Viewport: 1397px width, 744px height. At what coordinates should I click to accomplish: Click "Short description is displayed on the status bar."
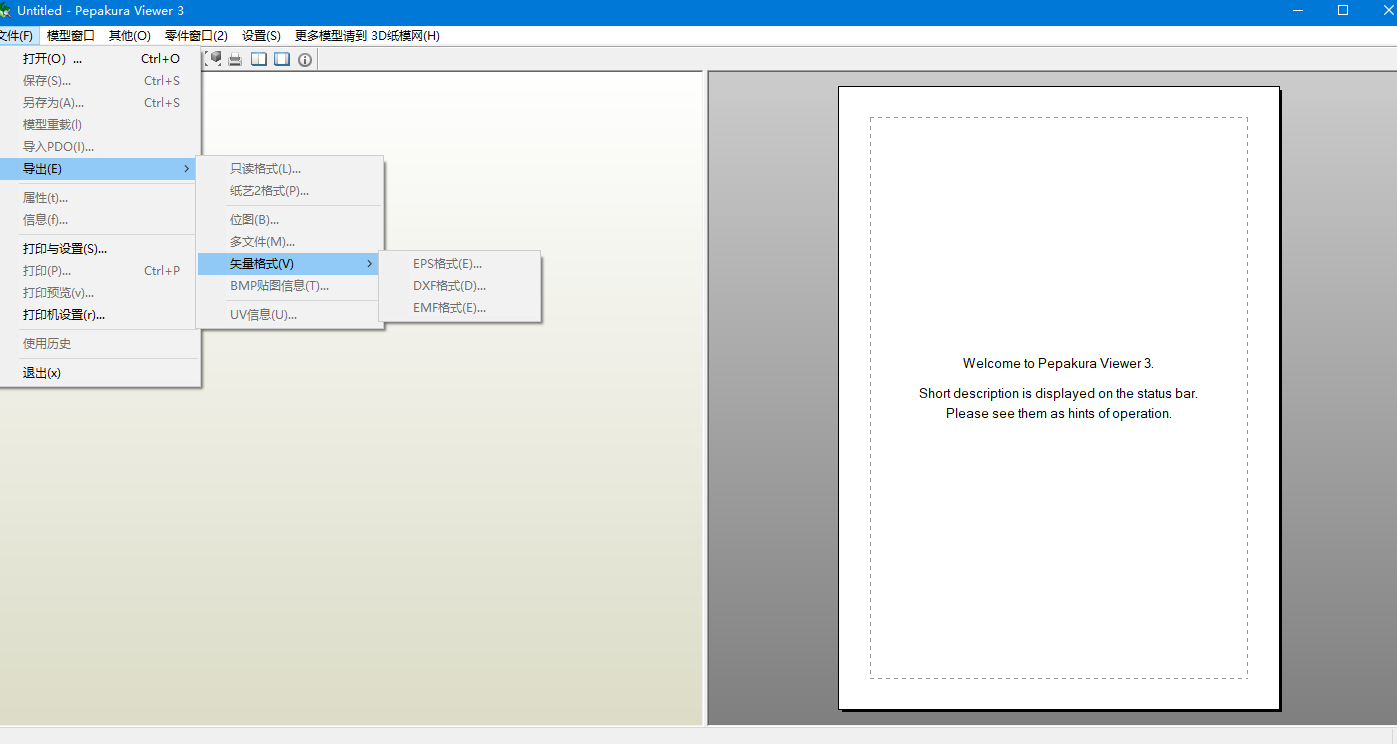click(1058, 393)
